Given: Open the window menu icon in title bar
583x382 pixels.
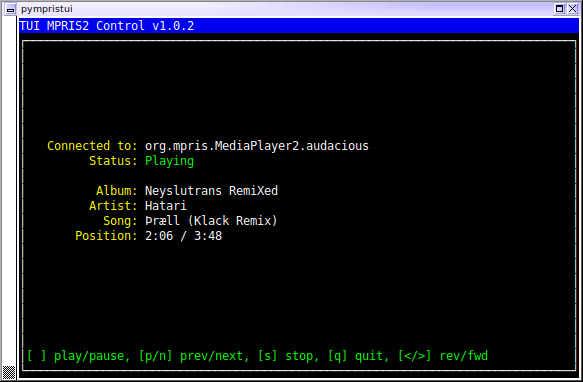Looking at the screenshot, I should (10, 9).
